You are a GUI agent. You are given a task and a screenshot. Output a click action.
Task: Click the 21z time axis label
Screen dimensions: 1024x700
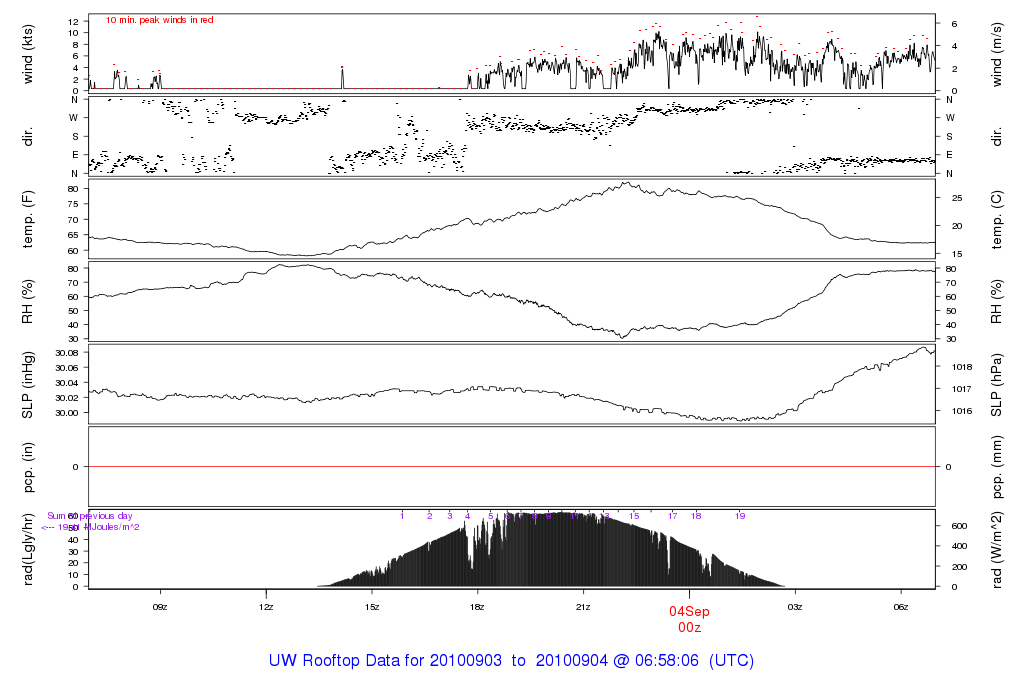[x=583, y=606]
